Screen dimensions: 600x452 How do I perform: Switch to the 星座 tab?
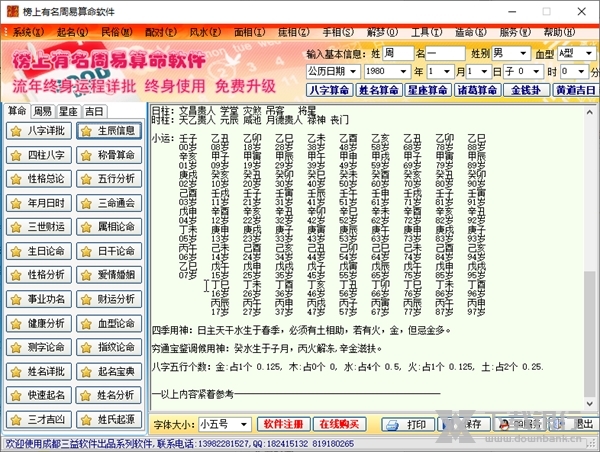click(68, 111)
